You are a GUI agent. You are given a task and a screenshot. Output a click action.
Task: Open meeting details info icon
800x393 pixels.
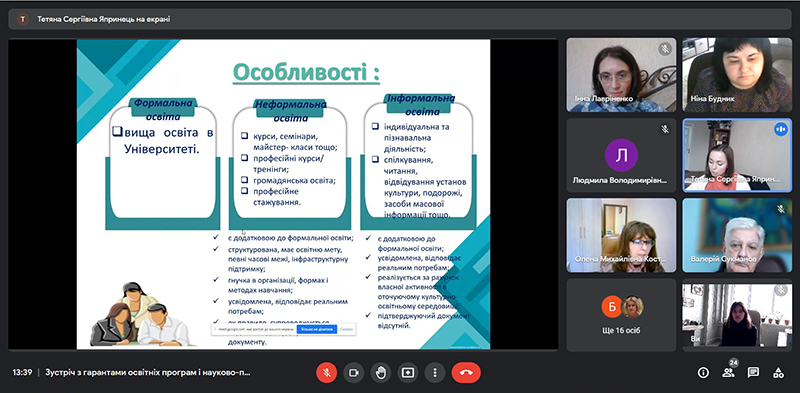(x=703, y=373)
